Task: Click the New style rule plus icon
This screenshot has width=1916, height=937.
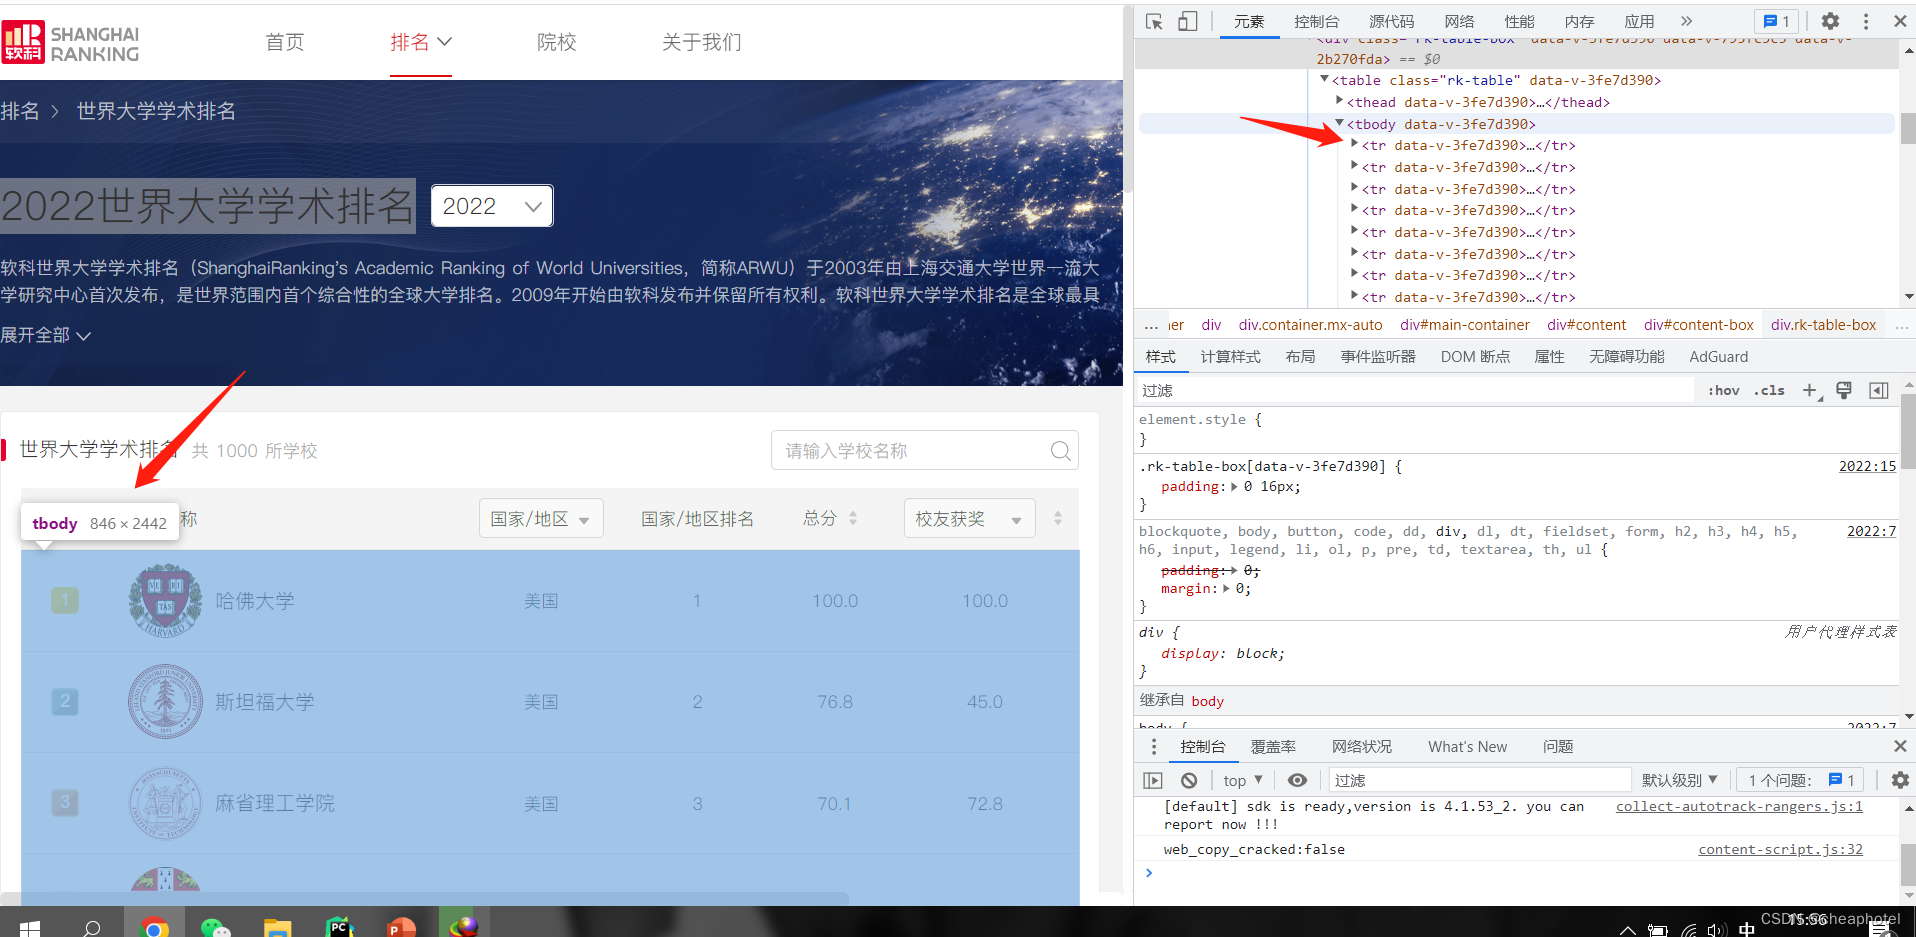Action: click(x=1811, y=391)
